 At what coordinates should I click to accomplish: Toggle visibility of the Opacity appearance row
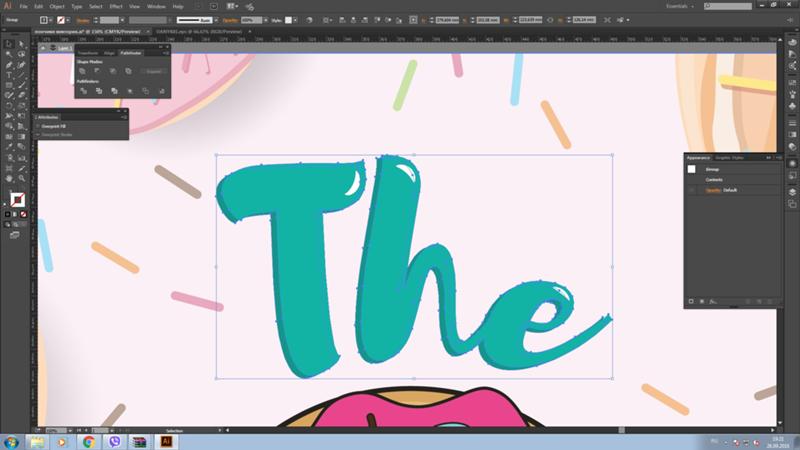(691, 190)
